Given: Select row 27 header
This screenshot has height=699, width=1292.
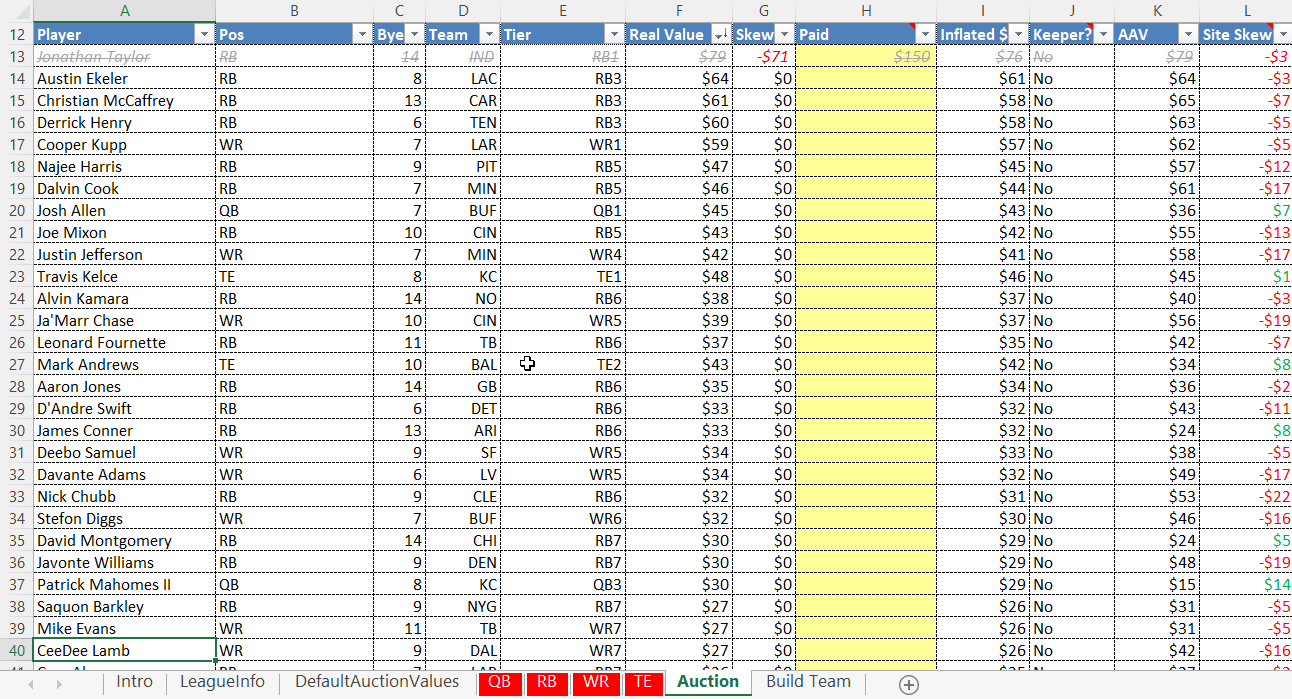Looking at the screenshot, I should point(16,364).
